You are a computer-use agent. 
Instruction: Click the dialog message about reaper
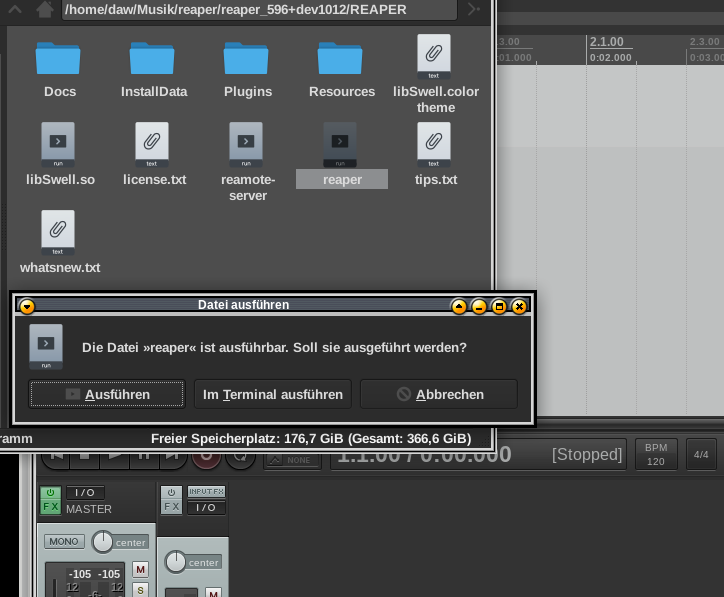point(274,347)
